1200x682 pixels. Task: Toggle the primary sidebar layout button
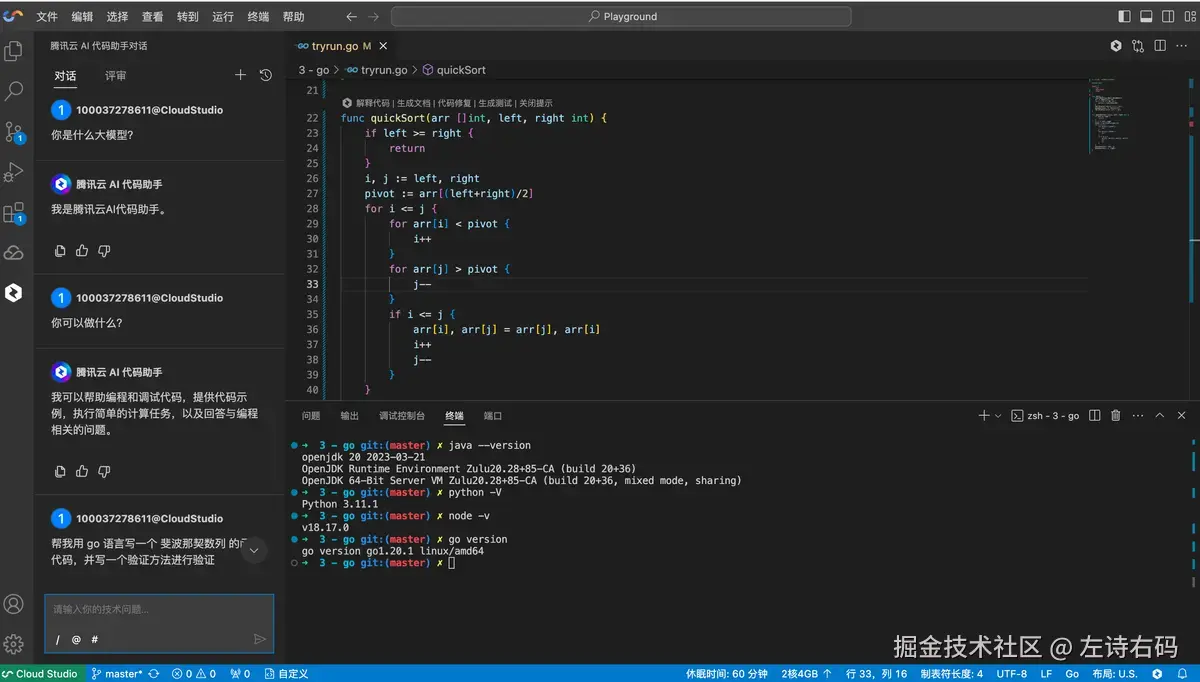coord(1125,17)
